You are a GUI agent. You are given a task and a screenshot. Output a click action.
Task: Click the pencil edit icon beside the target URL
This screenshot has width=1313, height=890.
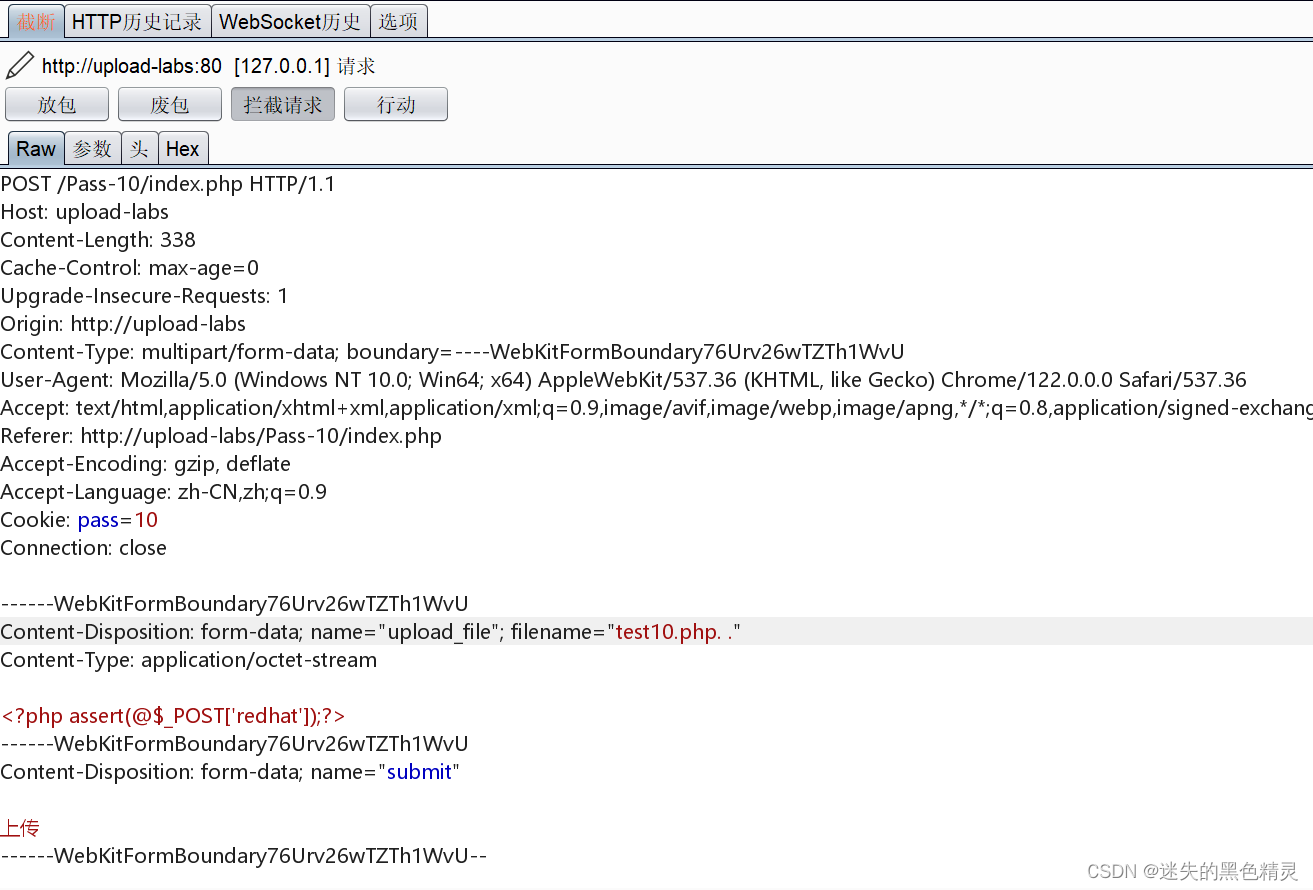pos(19,66)
